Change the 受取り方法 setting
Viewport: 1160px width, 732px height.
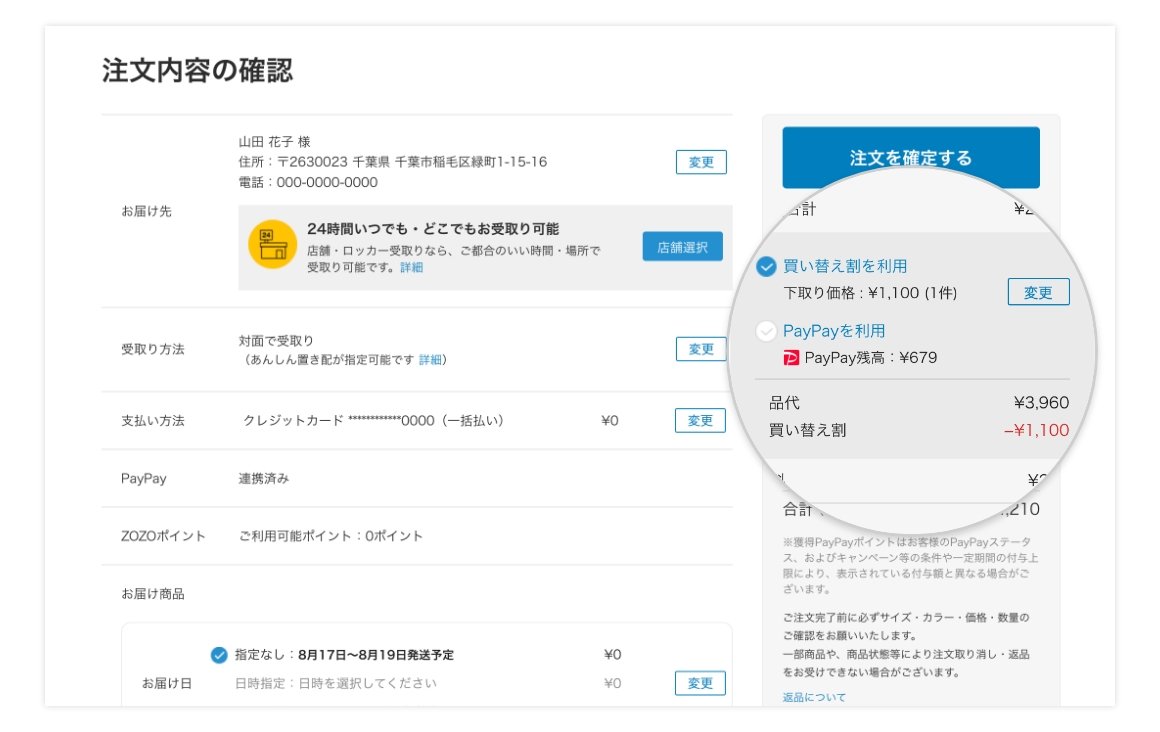[x=701, y=349]
